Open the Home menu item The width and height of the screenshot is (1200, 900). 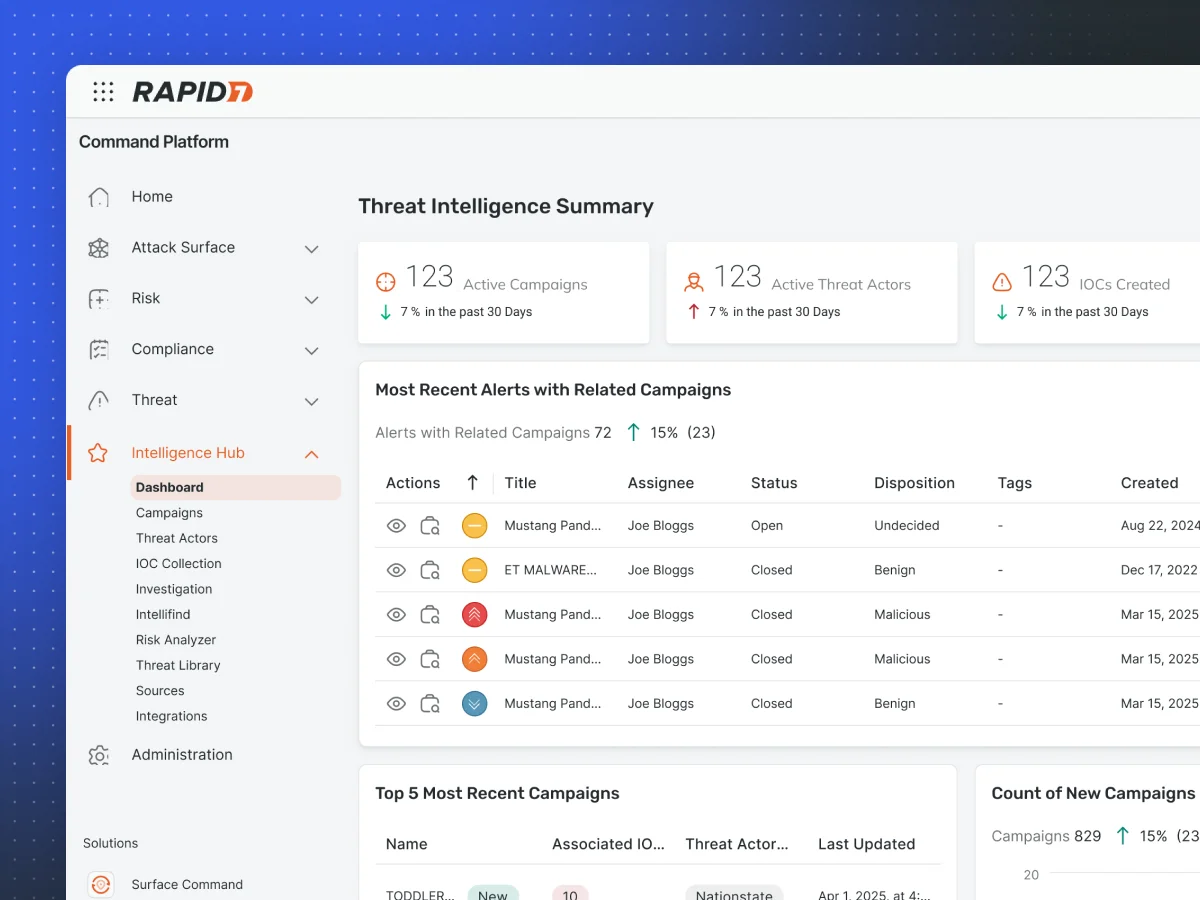tap(152, 197)
